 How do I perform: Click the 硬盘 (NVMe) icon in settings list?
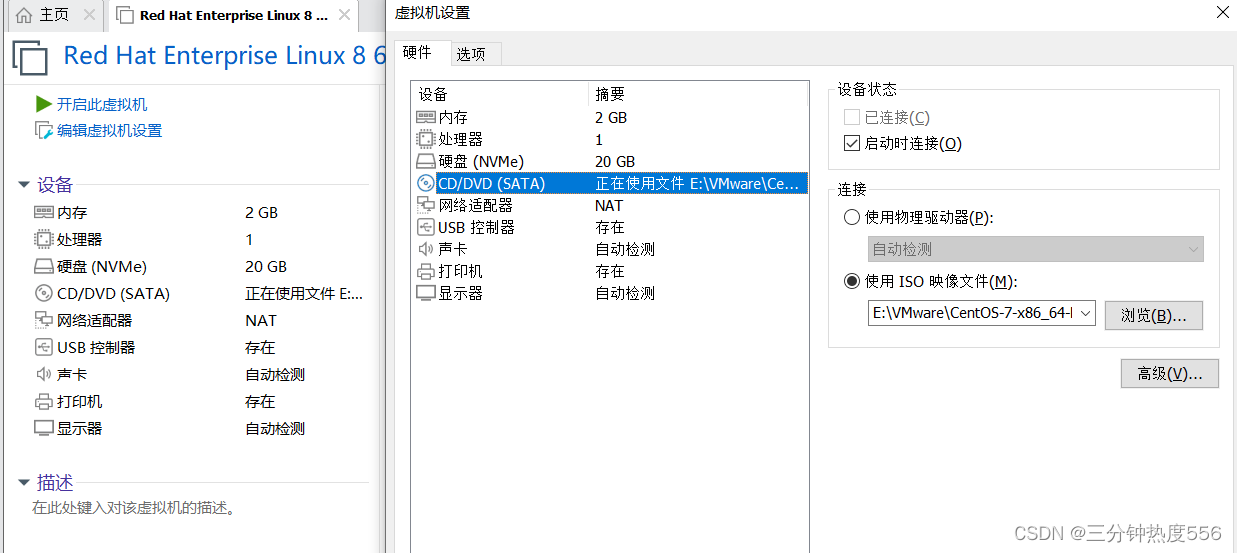[x=426, y=162]
